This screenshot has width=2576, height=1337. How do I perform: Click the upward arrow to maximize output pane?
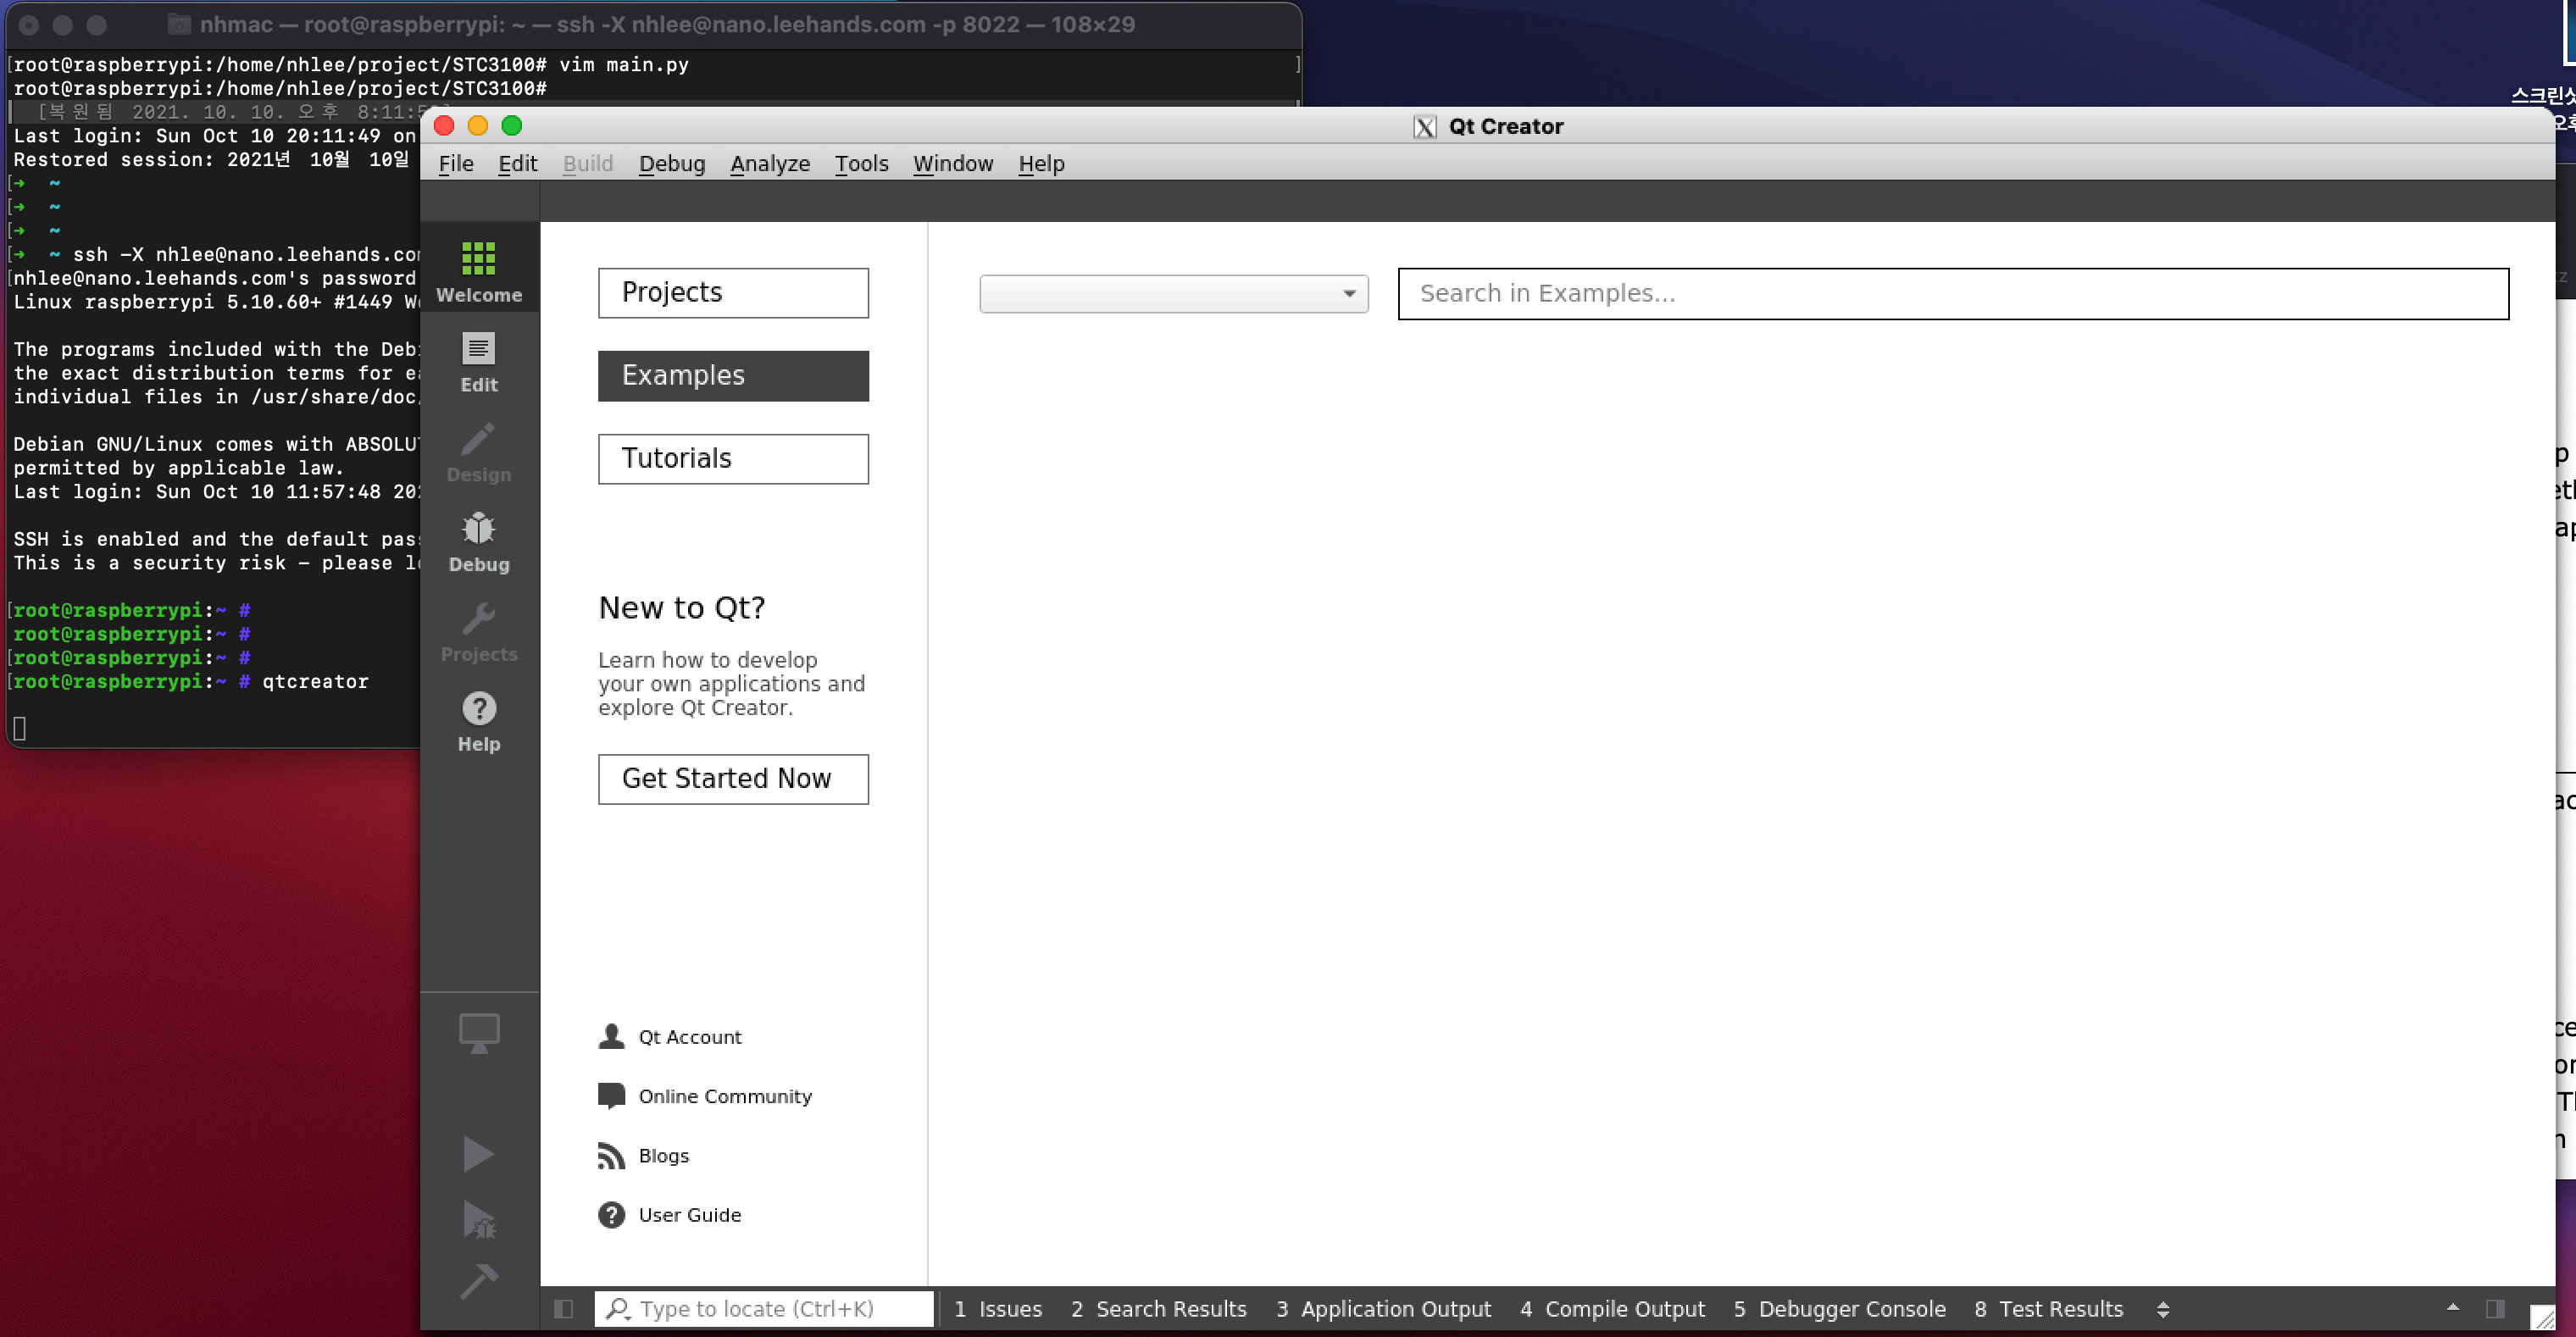[2453, 1308]
